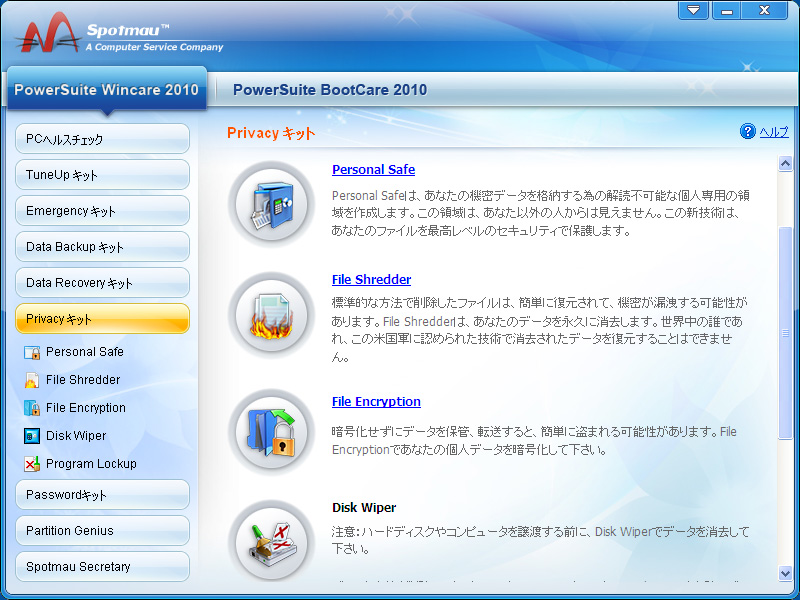Open the Personal Safe hyperlink
Screen dimensions: 800x600
pyautogui.click(x=373, y=170)
